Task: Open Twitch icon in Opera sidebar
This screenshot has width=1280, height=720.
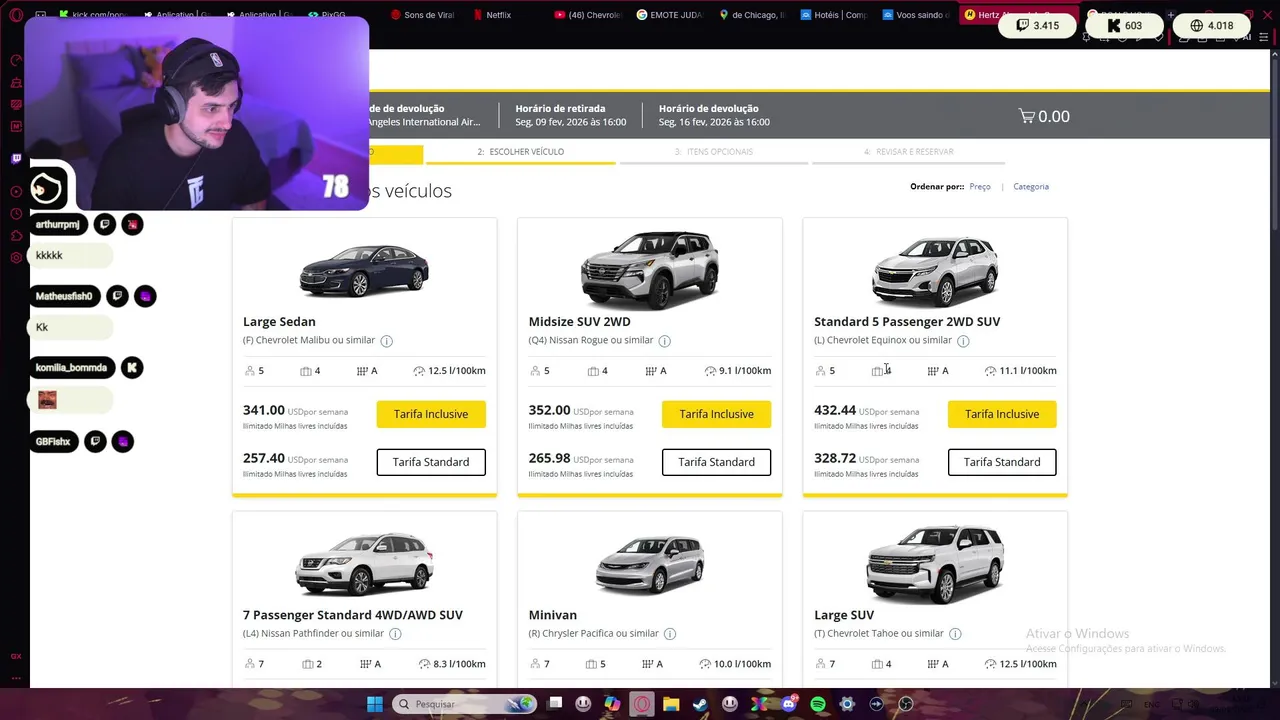Action: tap(16, 158)
